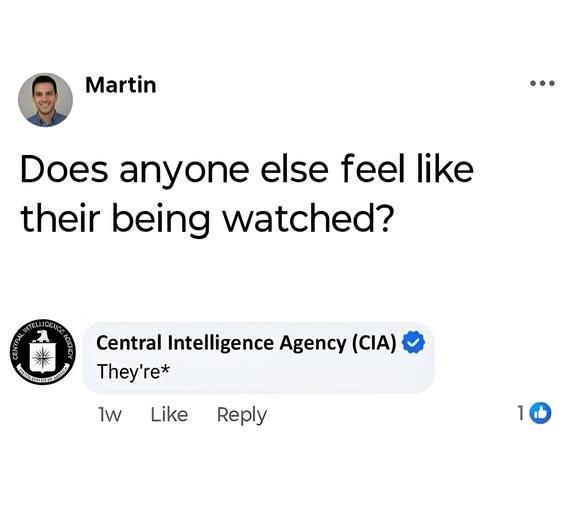Click the word 'Does' in the post
The image size is (565, 509).
coord(64,169)
